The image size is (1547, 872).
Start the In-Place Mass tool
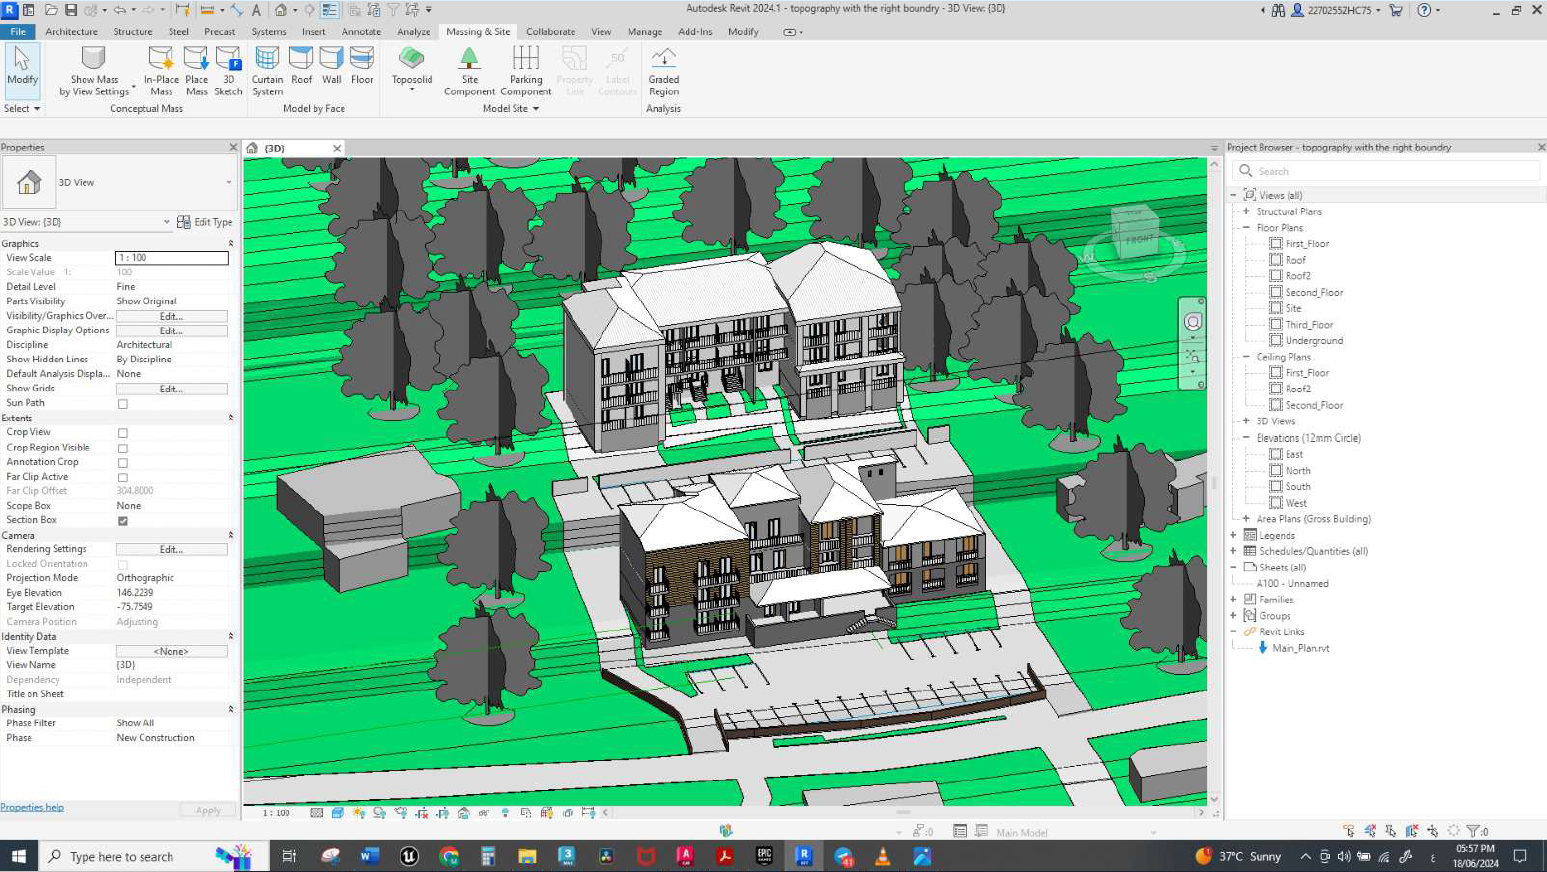[161, 71]
